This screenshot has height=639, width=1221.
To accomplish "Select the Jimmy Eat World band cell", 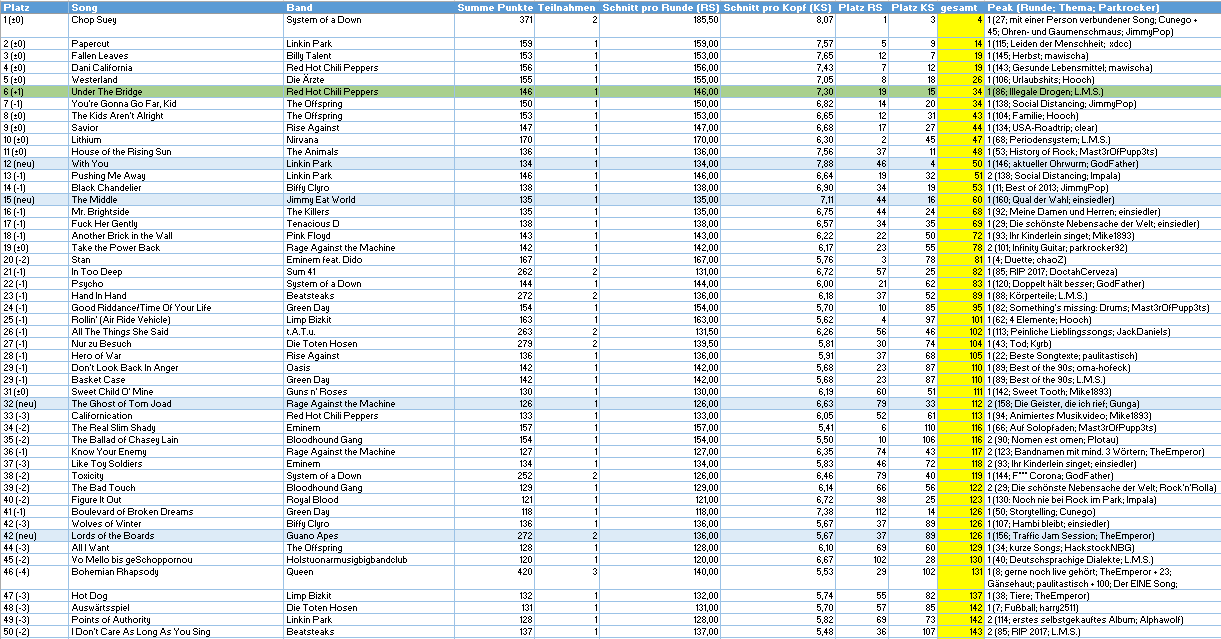I will [368, 200].
